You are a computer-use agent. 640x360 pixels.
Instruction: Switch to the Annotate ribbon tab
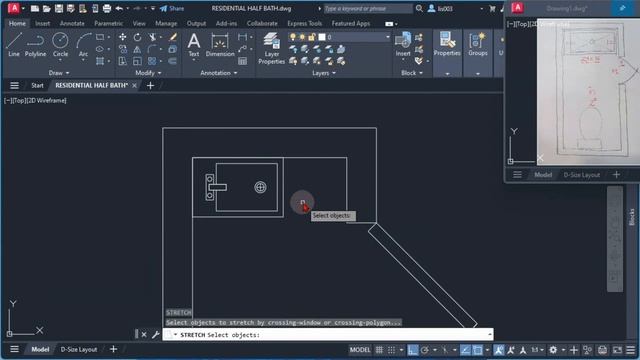[x=72, y=23]
